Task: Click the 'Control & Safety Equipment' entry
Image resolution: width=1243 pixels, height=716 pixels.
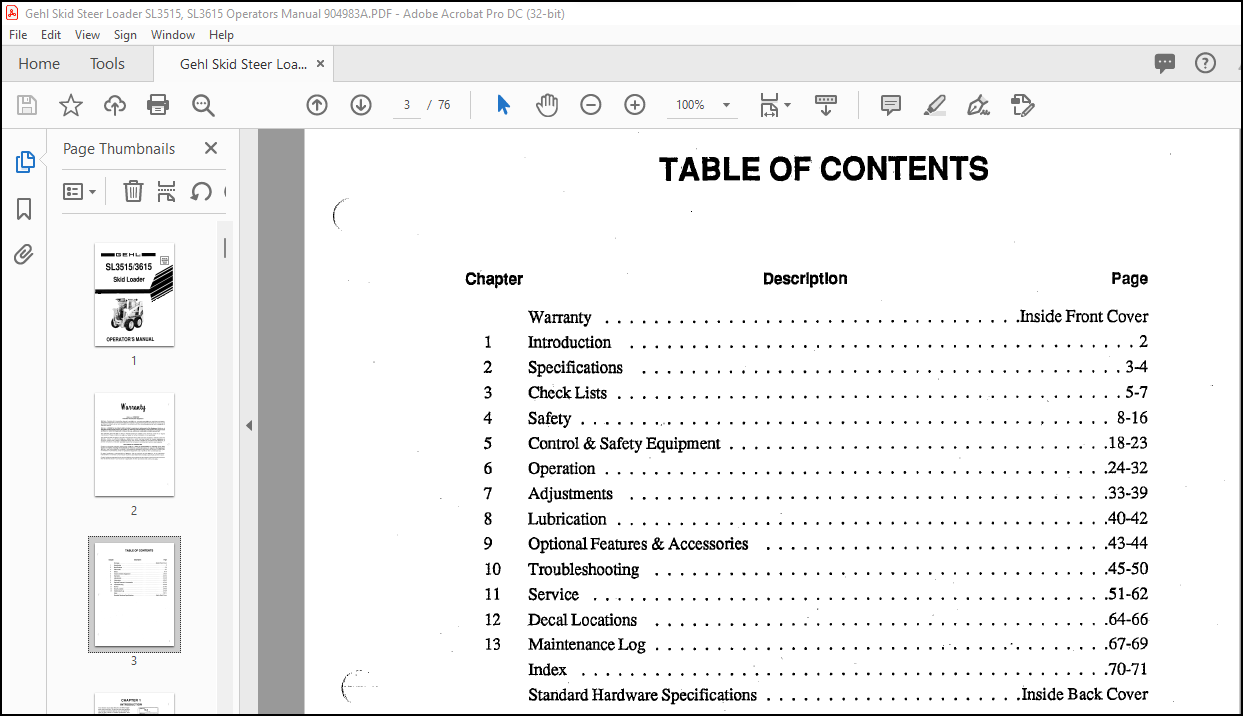Action: pos(624,443)
